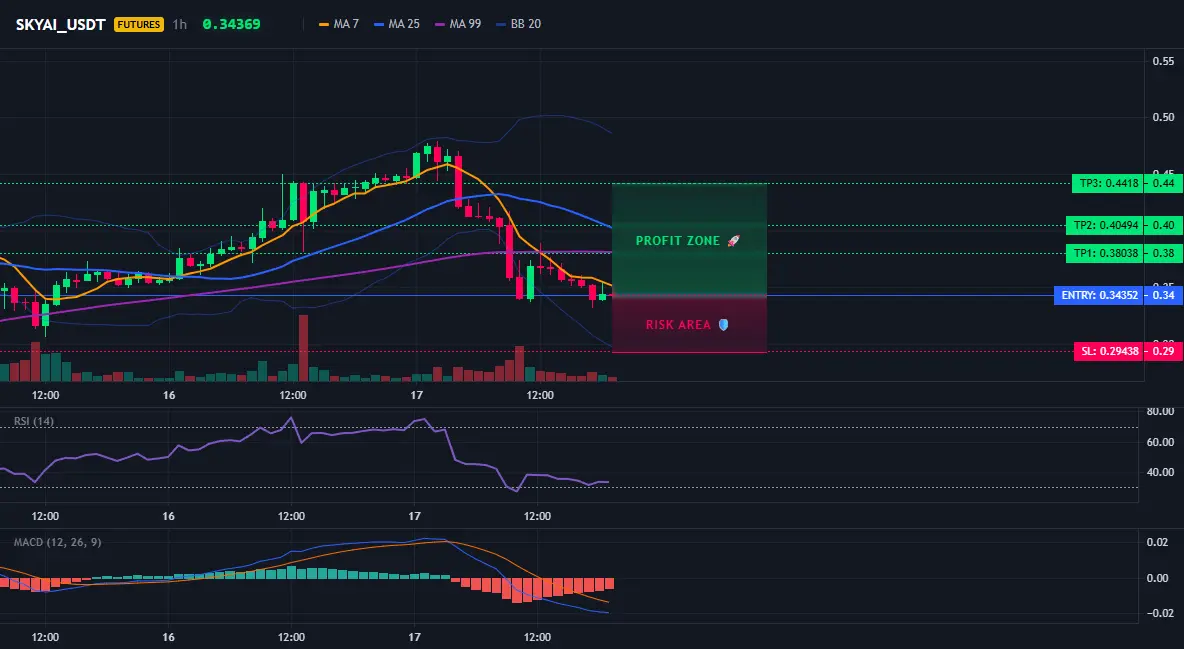Click the 17 date label under main chart
Screen dimensions: 1184x649
click(x=416, y=395)
